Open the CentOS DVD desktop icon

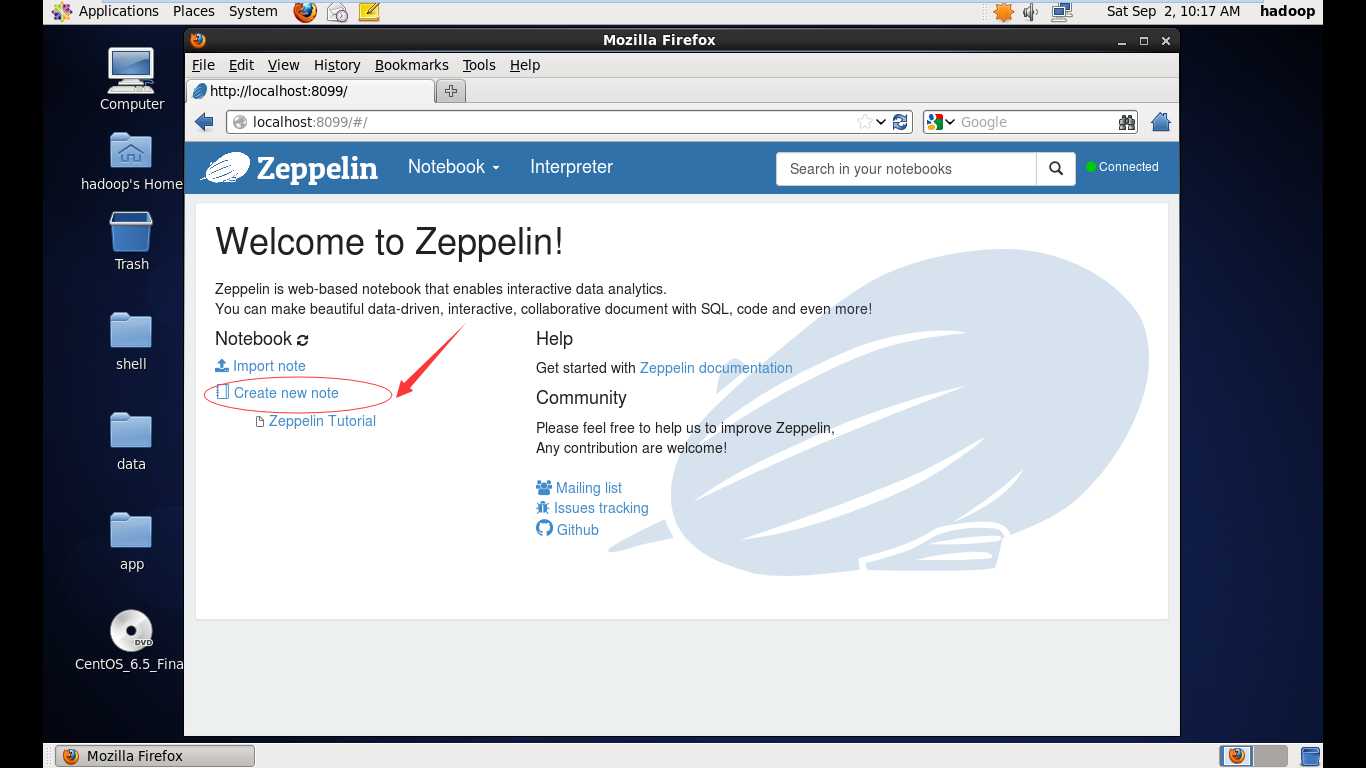131,631
